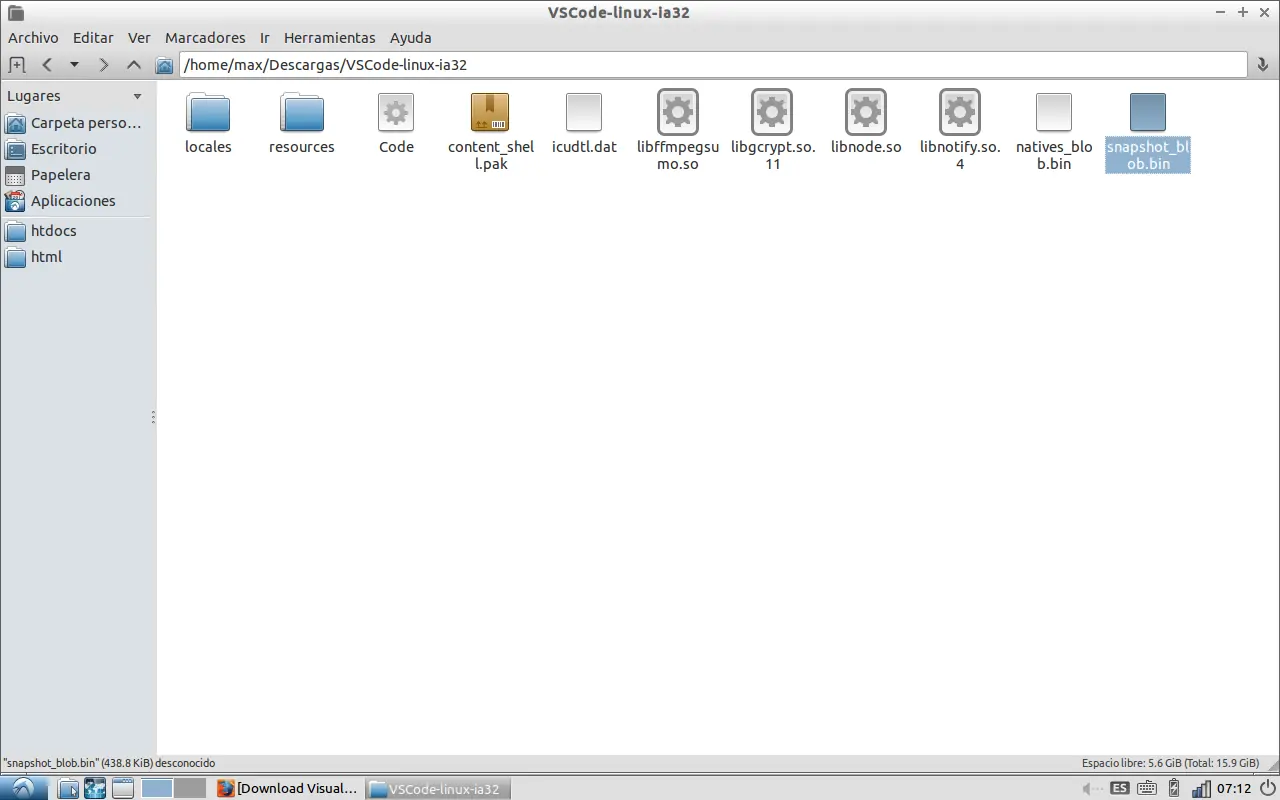Click the Espacio libre status text
The image size is (1280, 800).
pyautogui.click(x=1170, y=763)
